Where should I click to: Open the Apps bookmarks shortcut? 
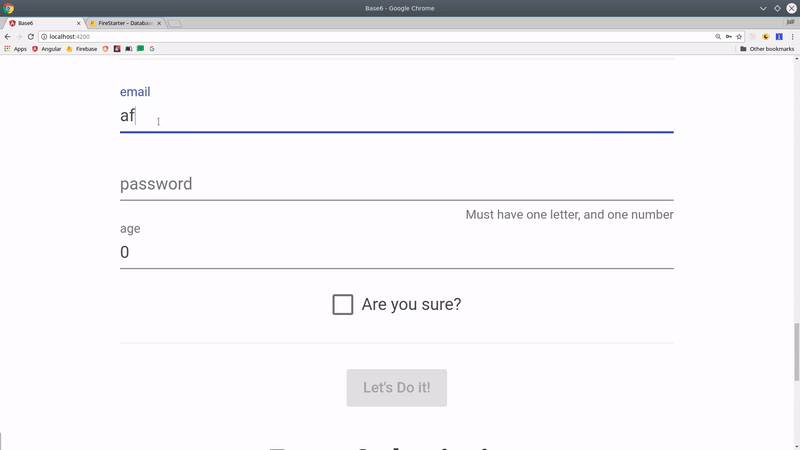15,48
